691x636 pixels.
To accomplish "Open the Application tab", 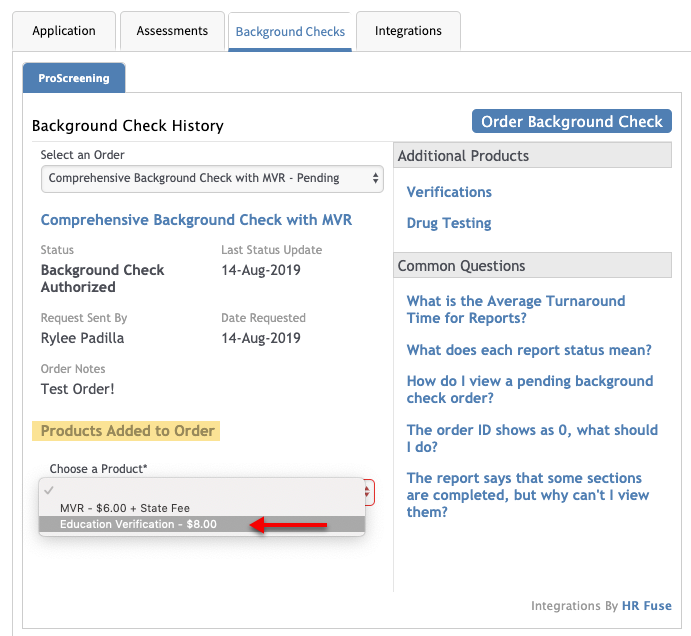I will (64, 31).
